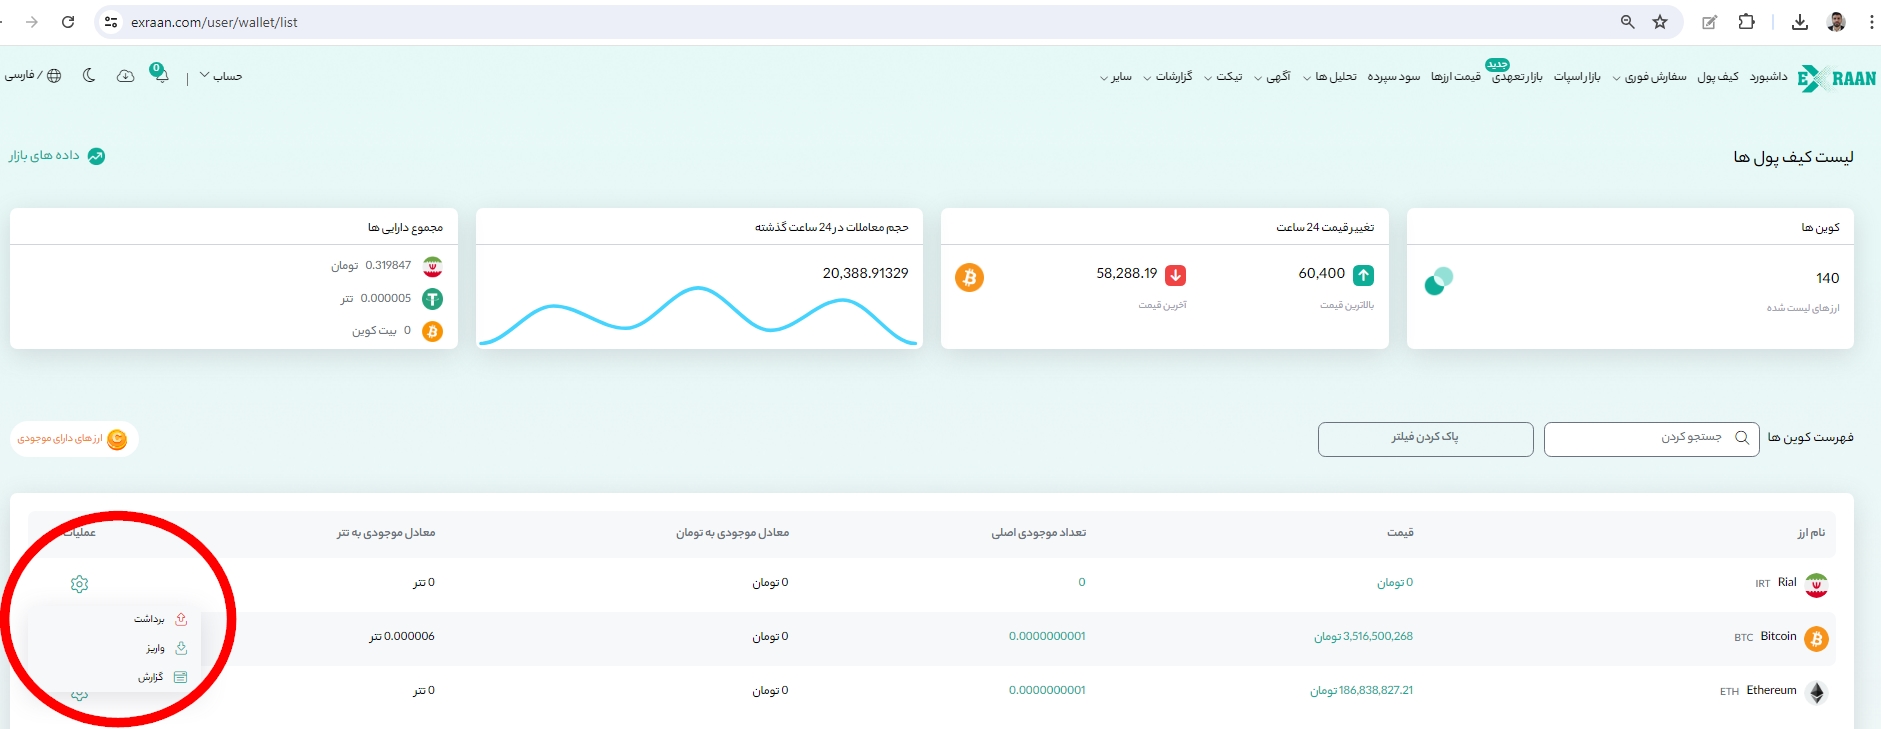The height and width of the screenshot is (729, 1881).
Task: Click the Bitcoin icon in total assets card
Action: point(432,331)
